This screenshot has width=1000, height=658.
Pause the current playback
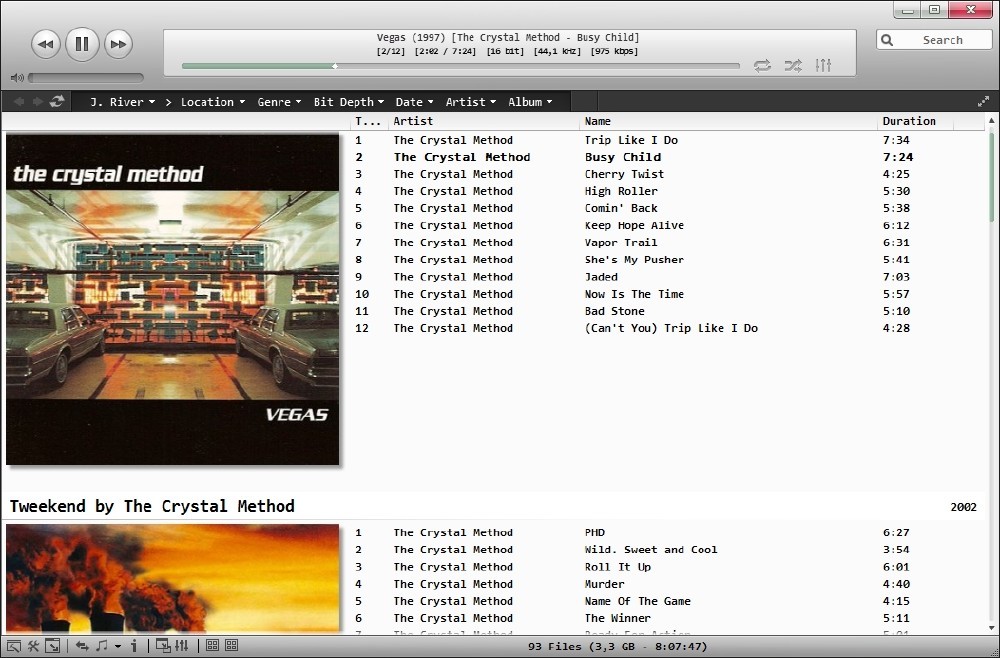82,44
